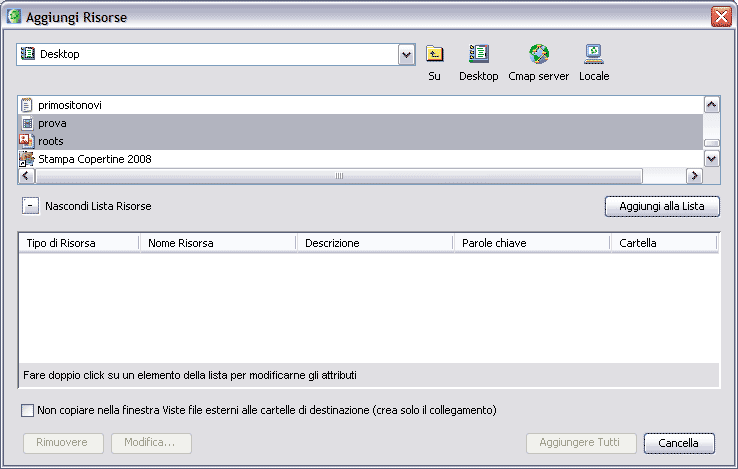Viewport: 738px width, 469px height.
Task: Open the Desktop location dropdown
Action: [x=407, y=55]
